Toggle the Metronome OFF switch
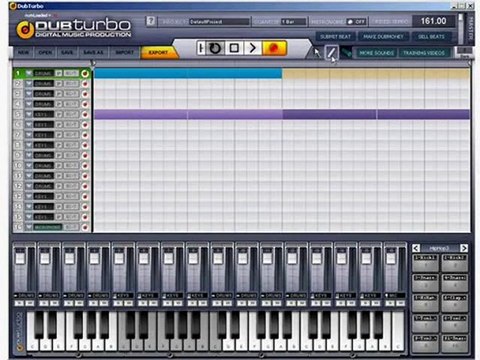 (x=356, y=22)
